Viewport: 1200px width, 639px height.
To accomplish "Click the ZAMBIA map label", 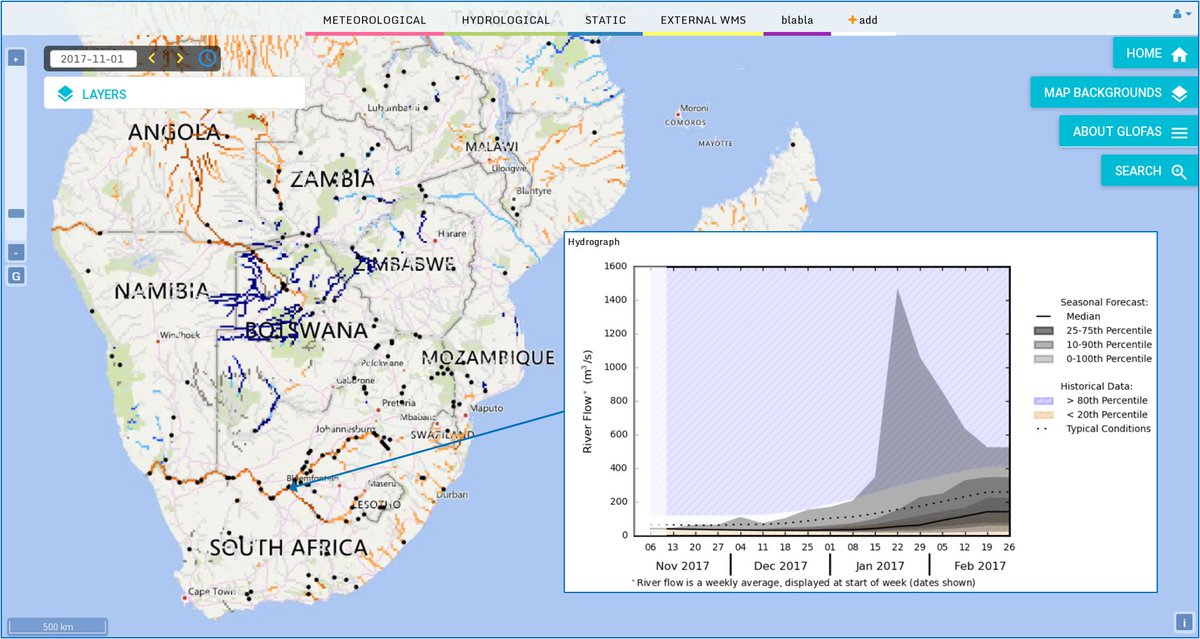I will coord(332,180).
